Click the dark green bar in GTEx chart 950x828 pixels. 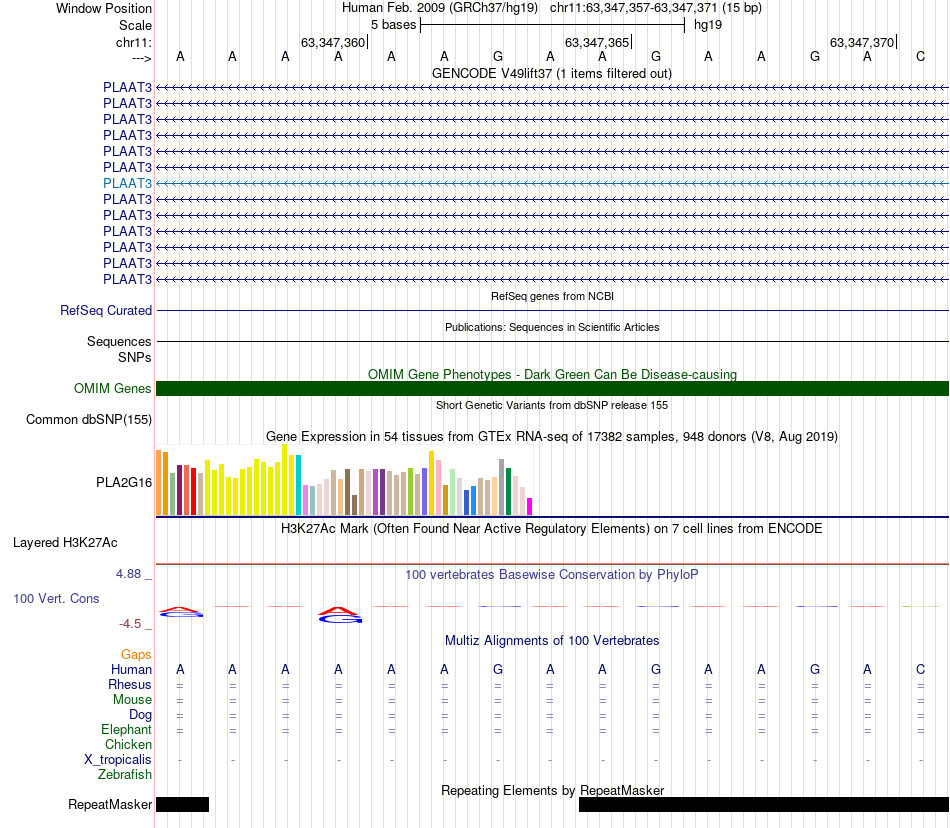(x=508, y=491)
